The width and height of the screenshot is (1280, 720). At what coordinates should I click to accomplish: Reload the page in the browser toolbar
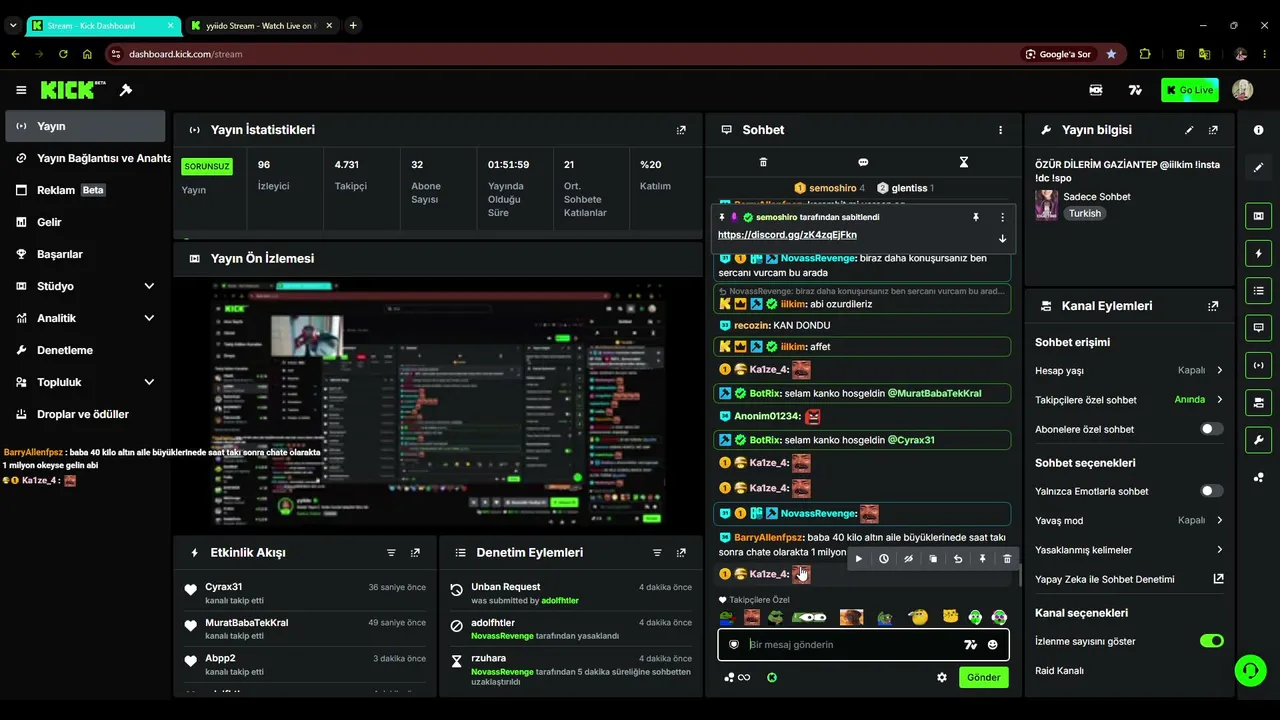(x=63, y=54)
